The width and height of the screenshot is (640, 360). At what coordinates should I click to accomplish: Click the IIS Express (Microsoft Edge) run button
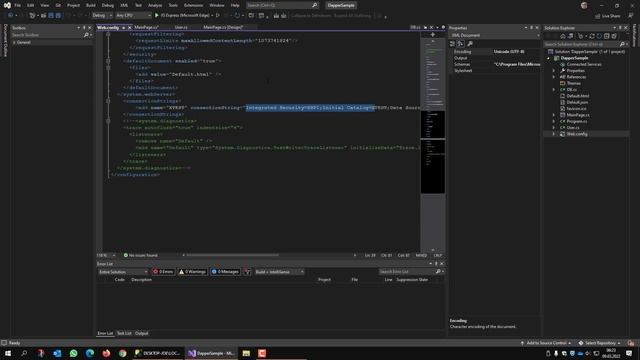tap(184, 16)
